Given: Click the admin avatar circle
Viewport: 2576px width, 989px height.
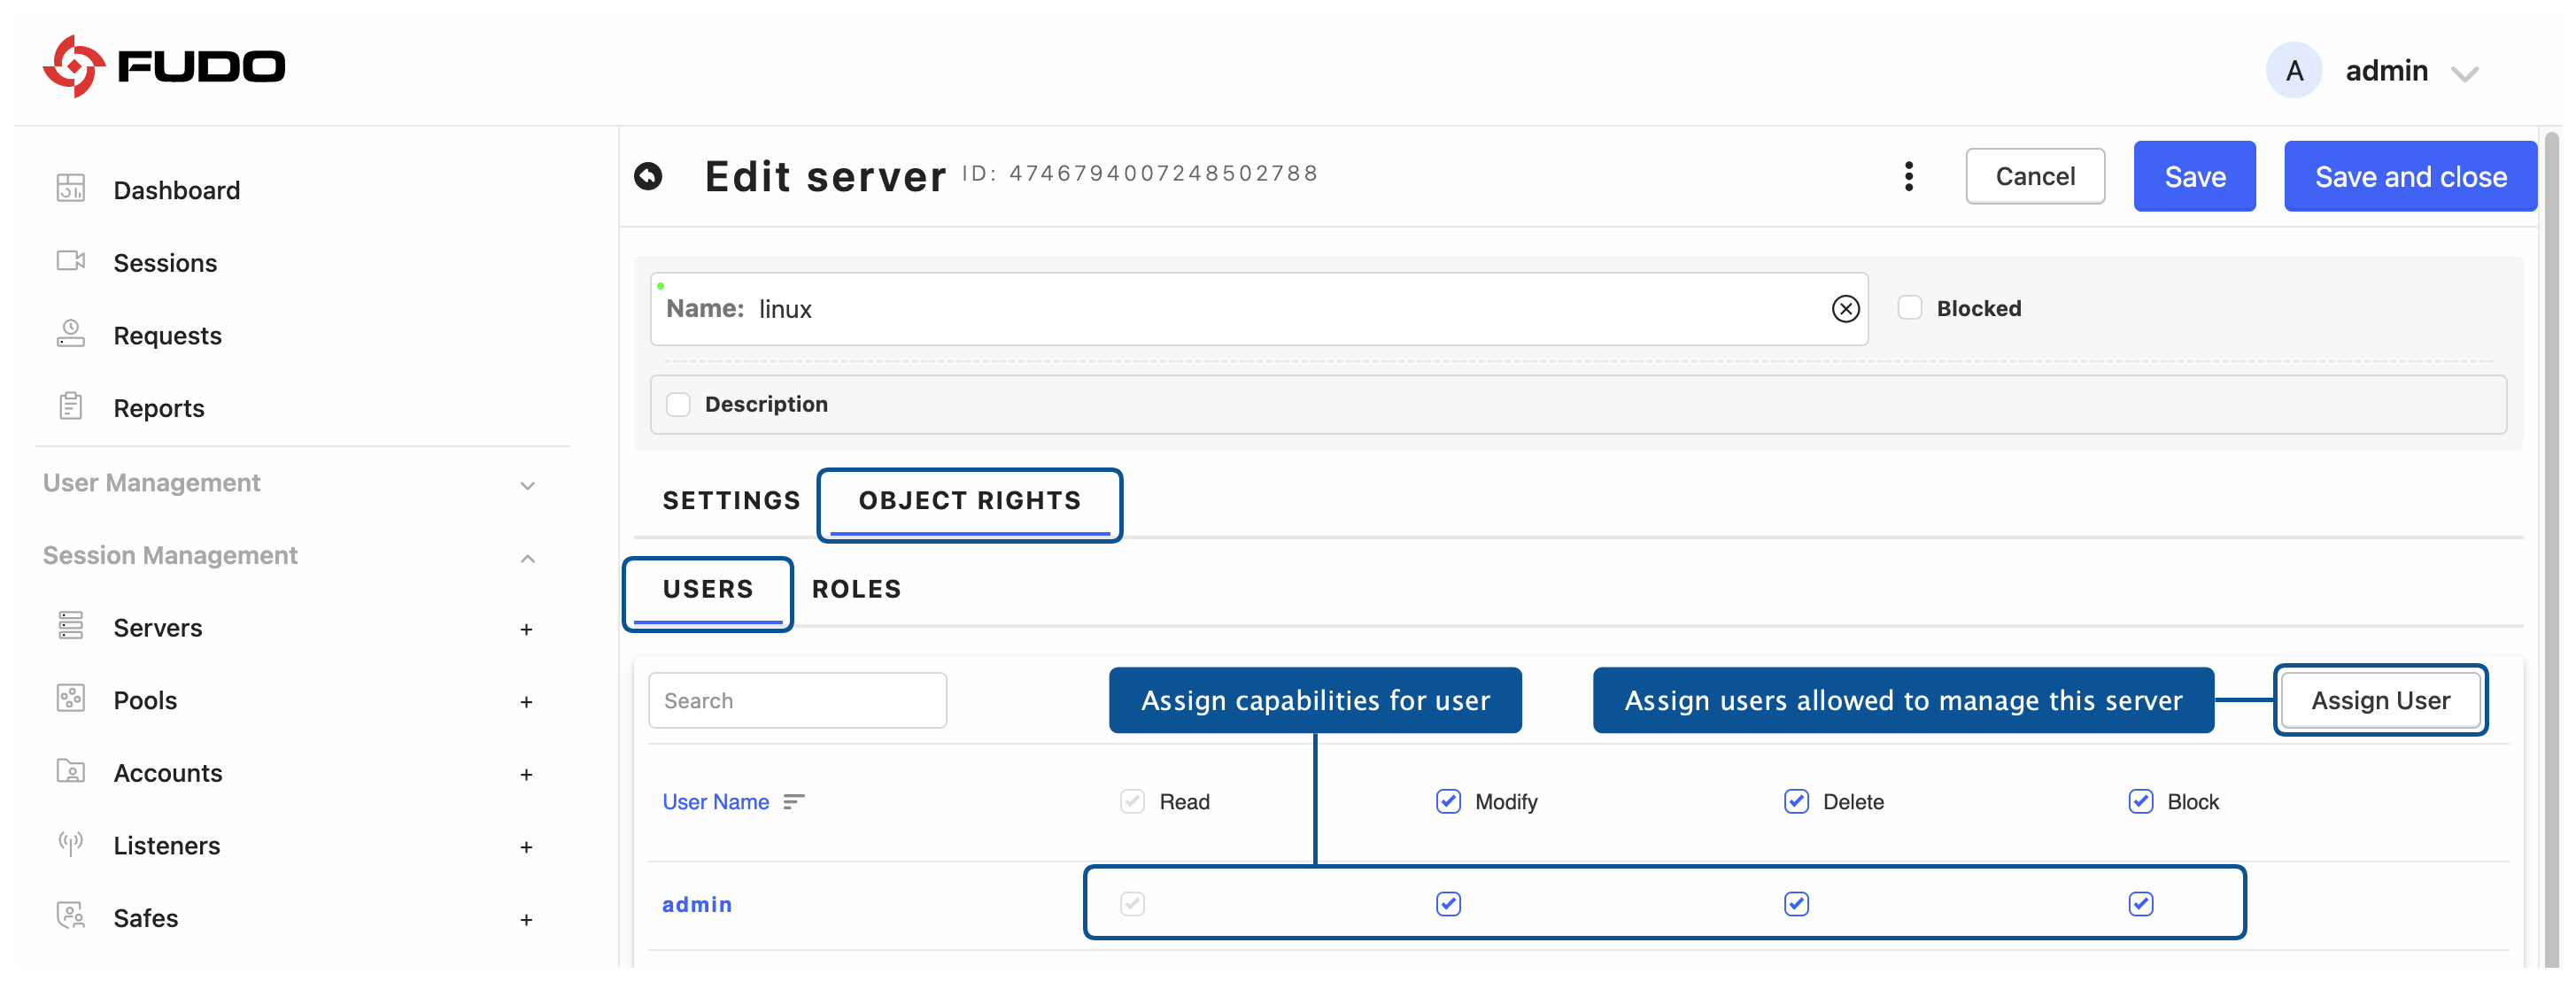Looking at the screenshot, I should click(x=2293, y=70).
